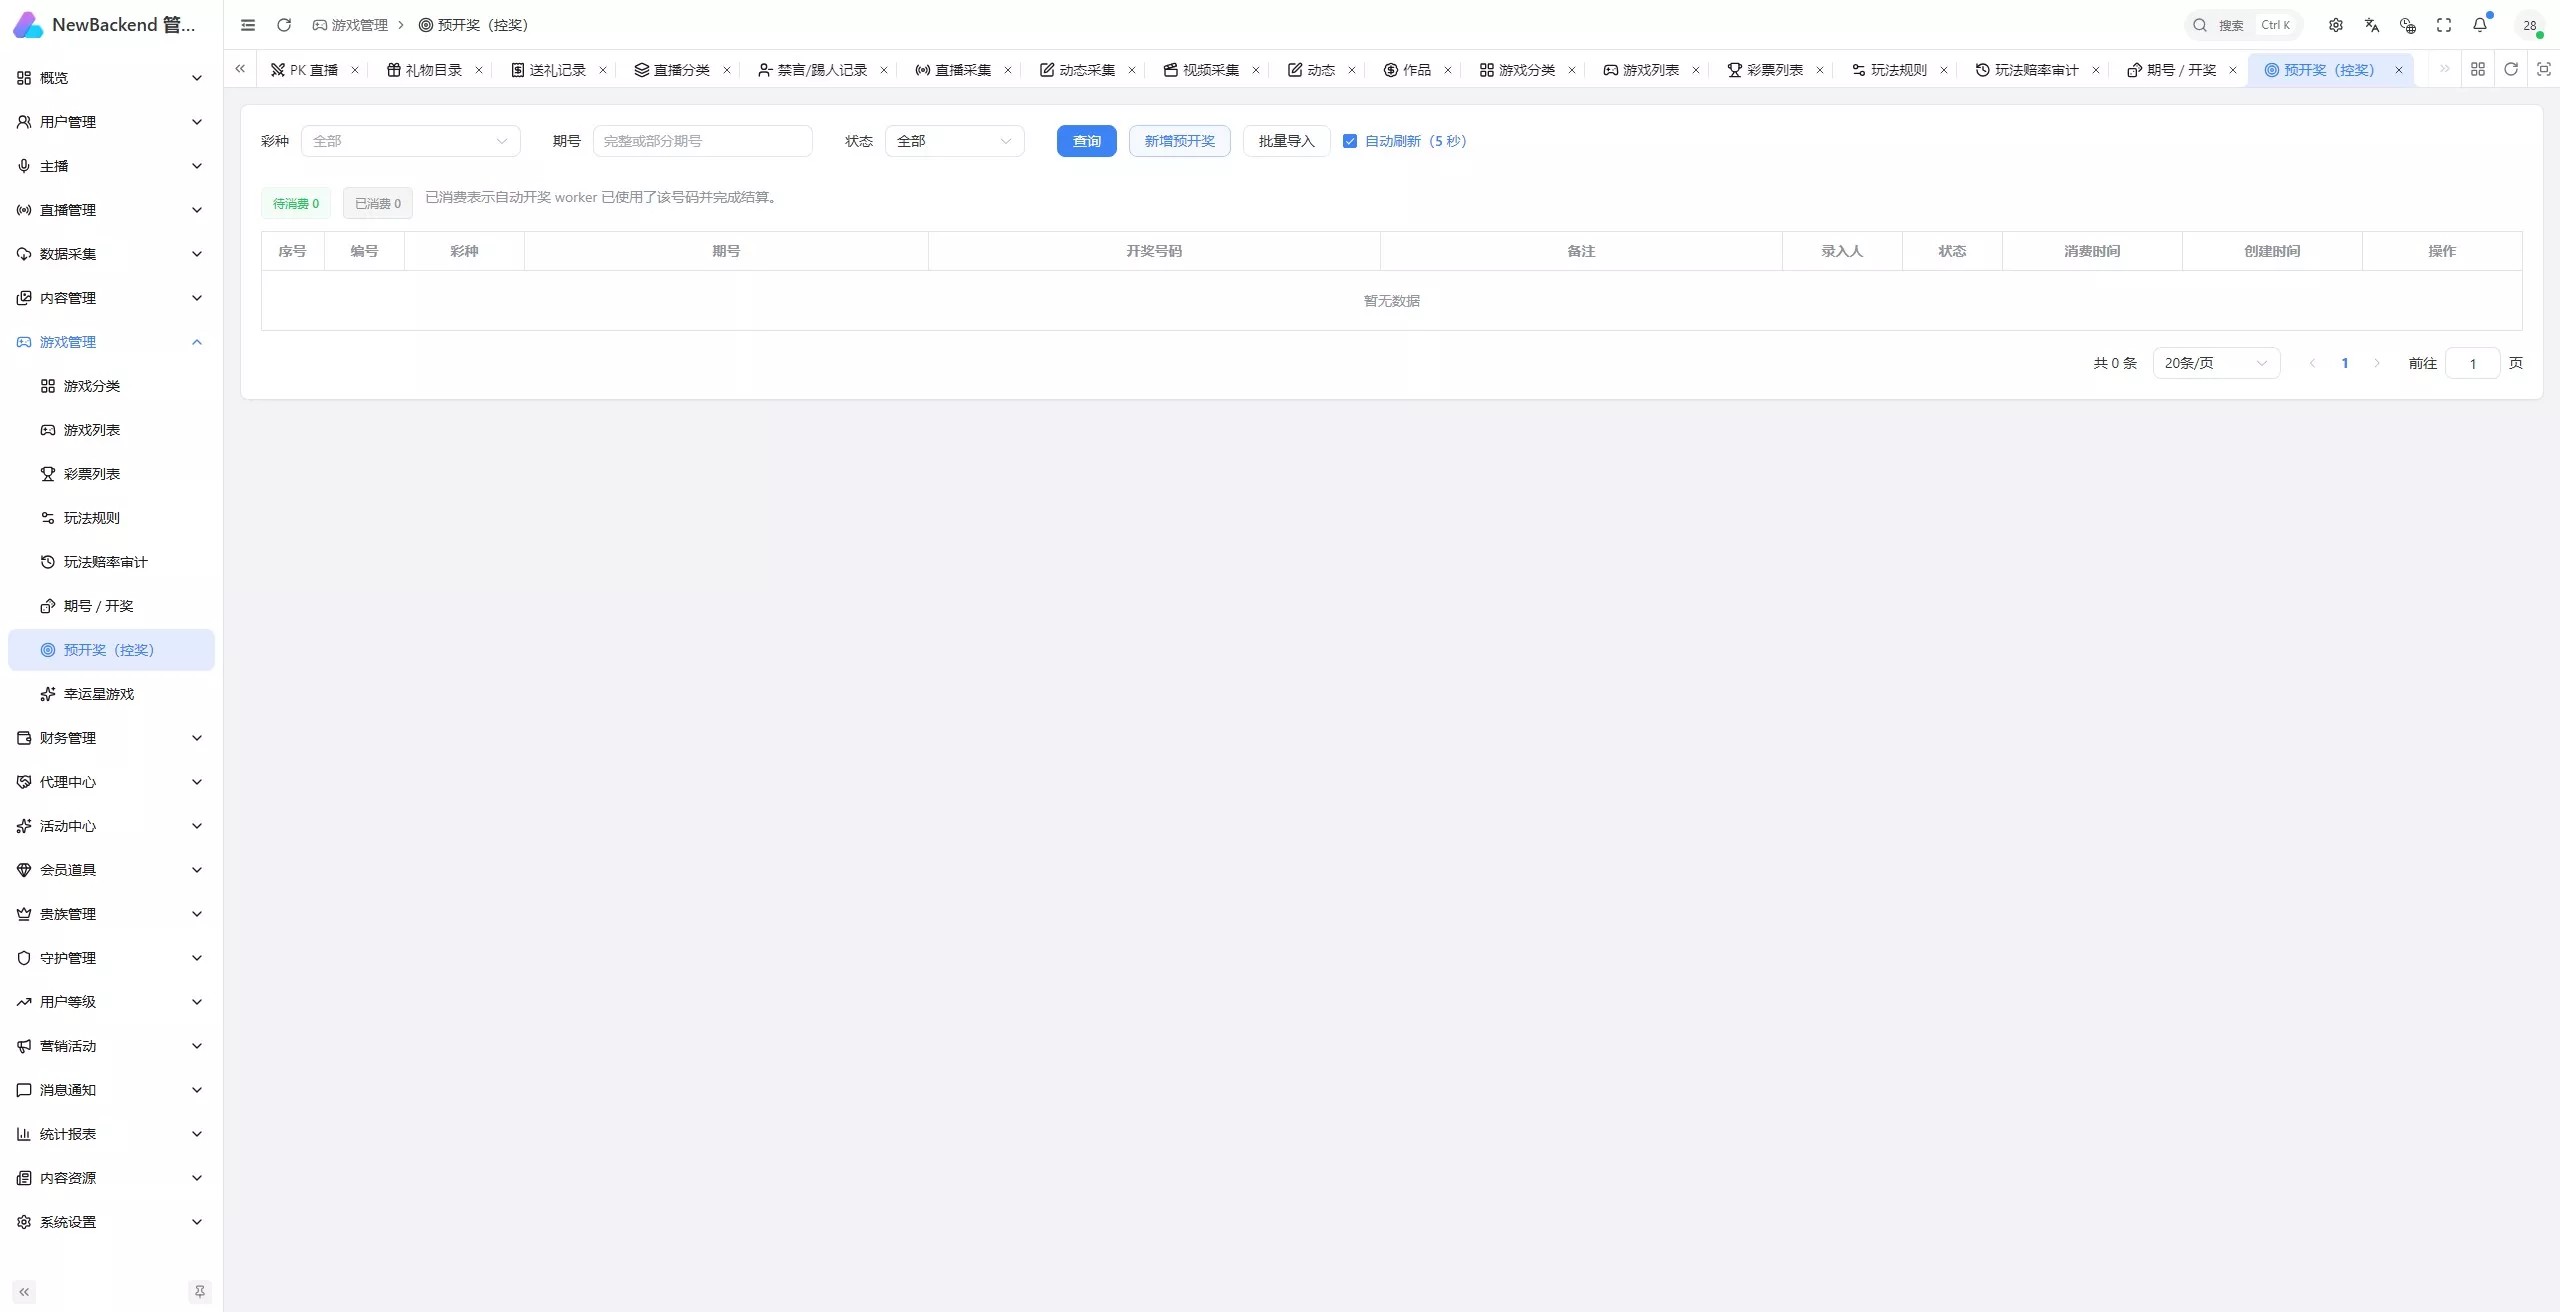Expand the 营销活动 sidebar menu

pos(111,1046)
